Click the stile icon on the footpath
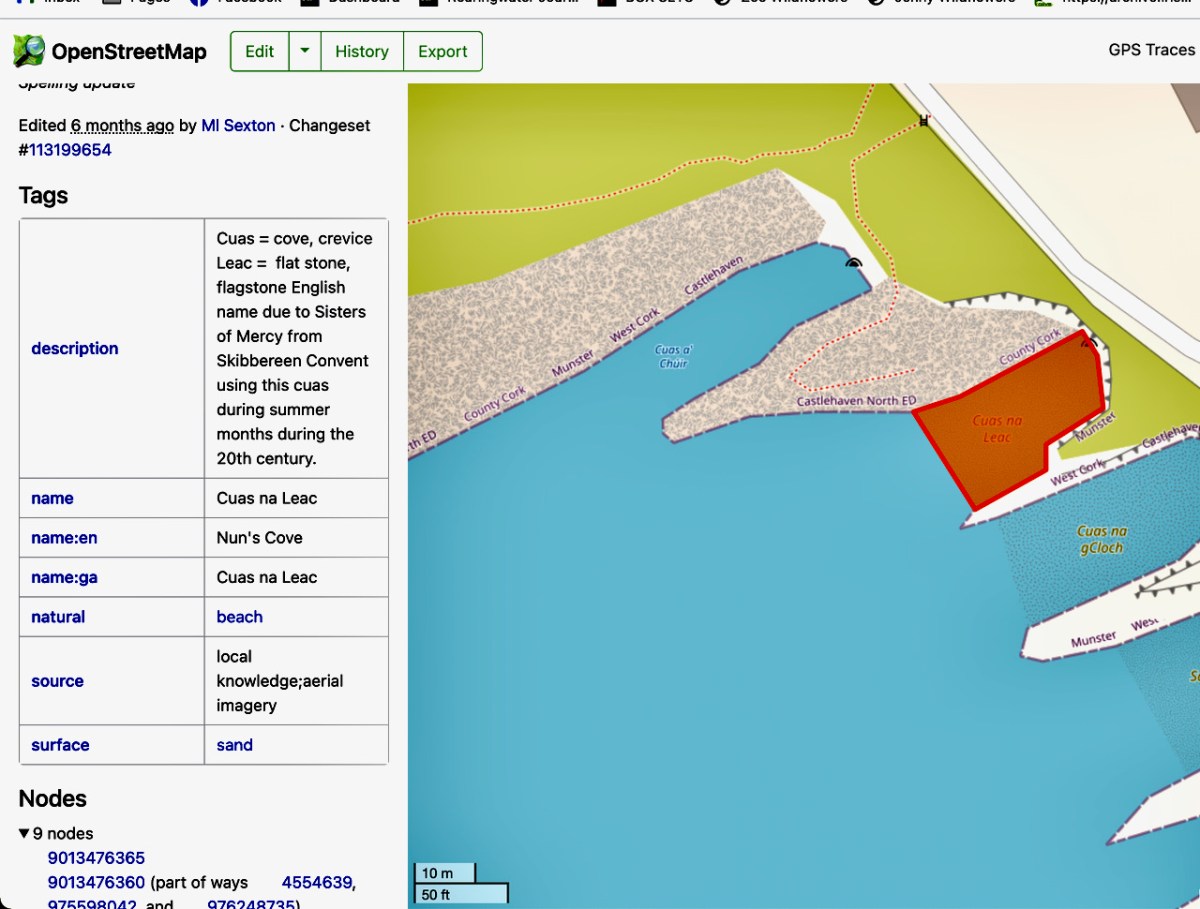 click(924, 121)
